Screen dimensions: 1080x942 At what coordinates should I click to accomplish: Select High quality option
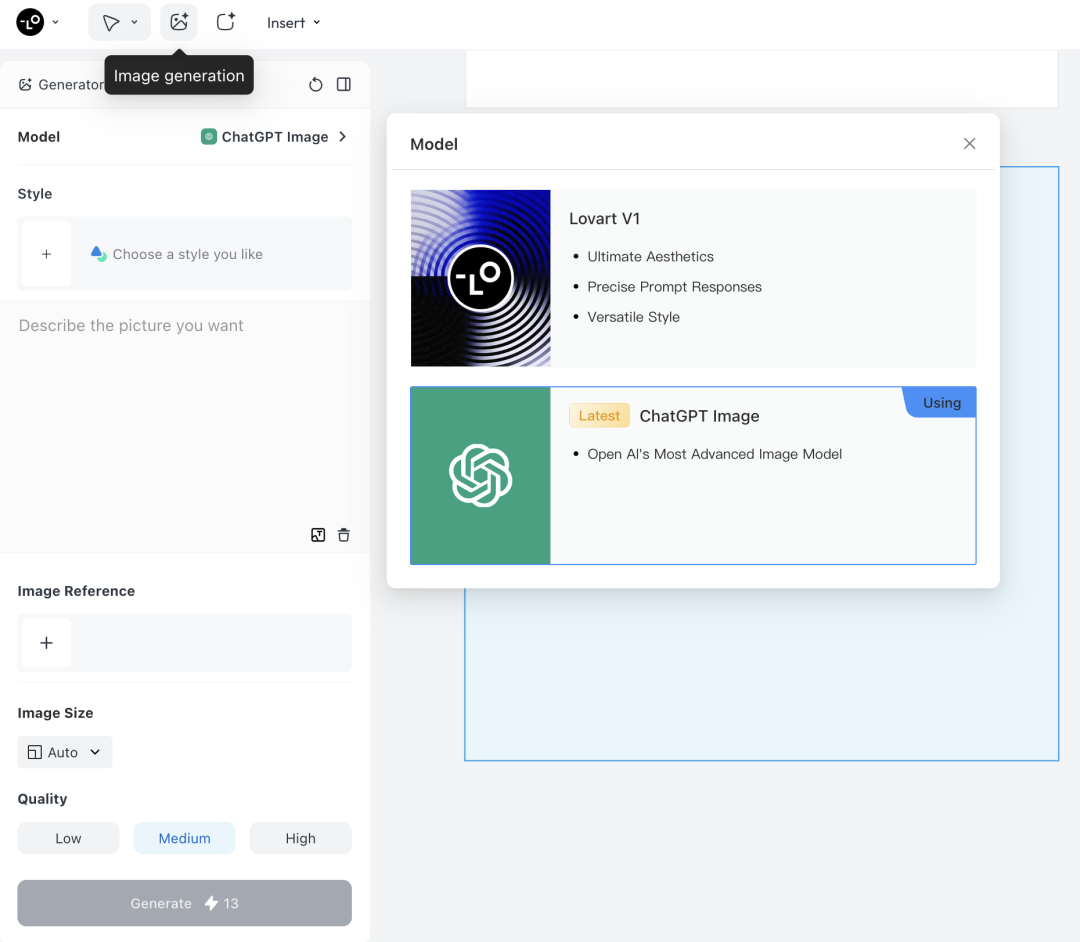pyautogui.click(x=300, y=839)
